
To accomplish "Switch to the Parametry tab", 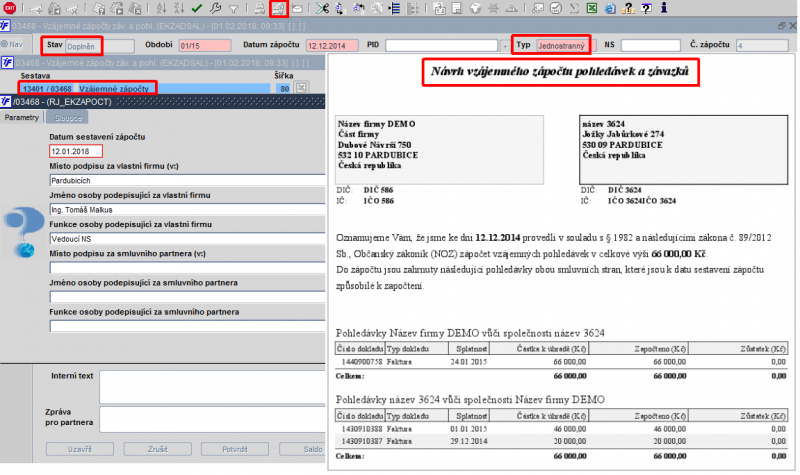I will coord(21,117).
